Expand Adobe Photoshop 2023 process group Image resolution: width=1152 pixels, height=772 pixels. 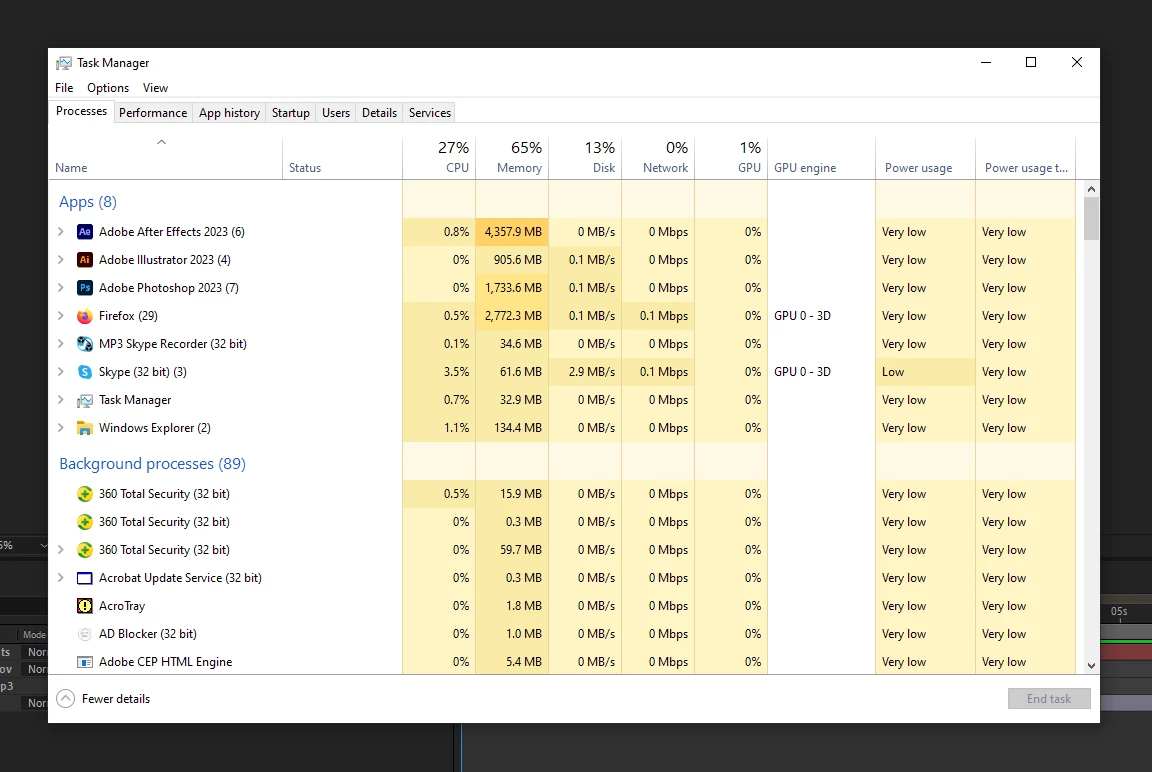click(60, 288)
